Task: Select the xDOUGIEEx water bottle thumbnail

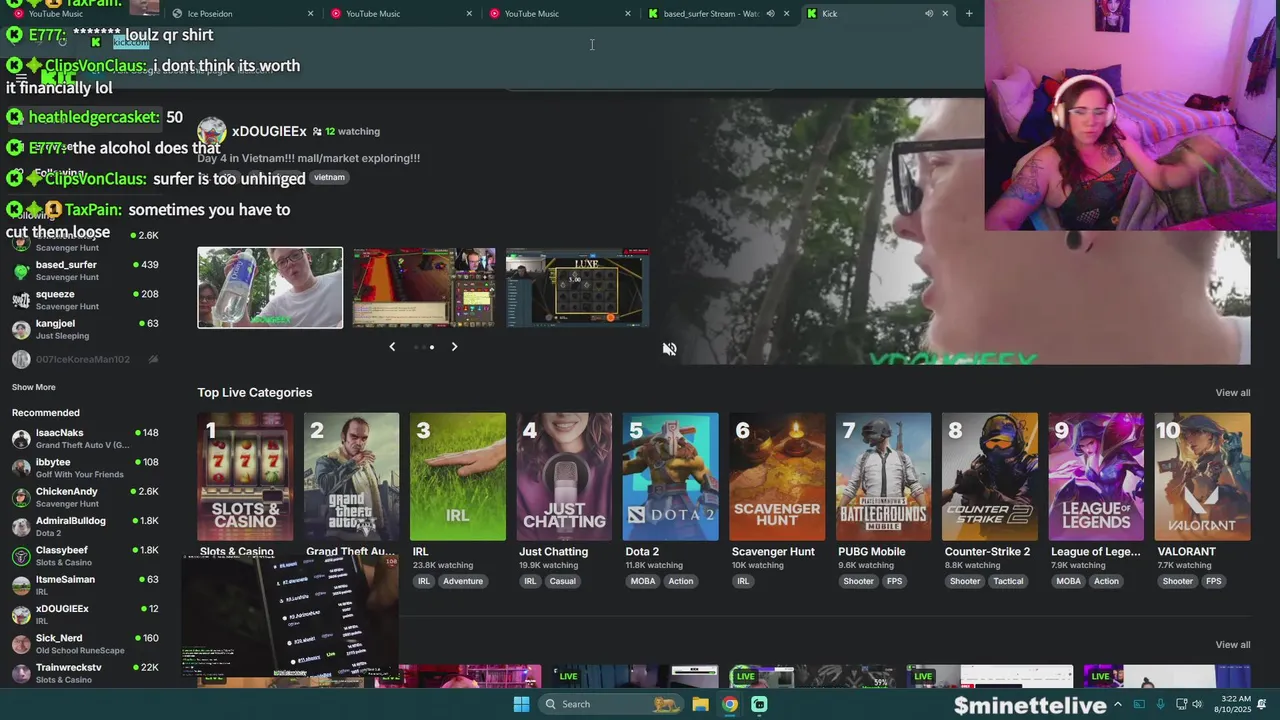Action: (270, 288)
